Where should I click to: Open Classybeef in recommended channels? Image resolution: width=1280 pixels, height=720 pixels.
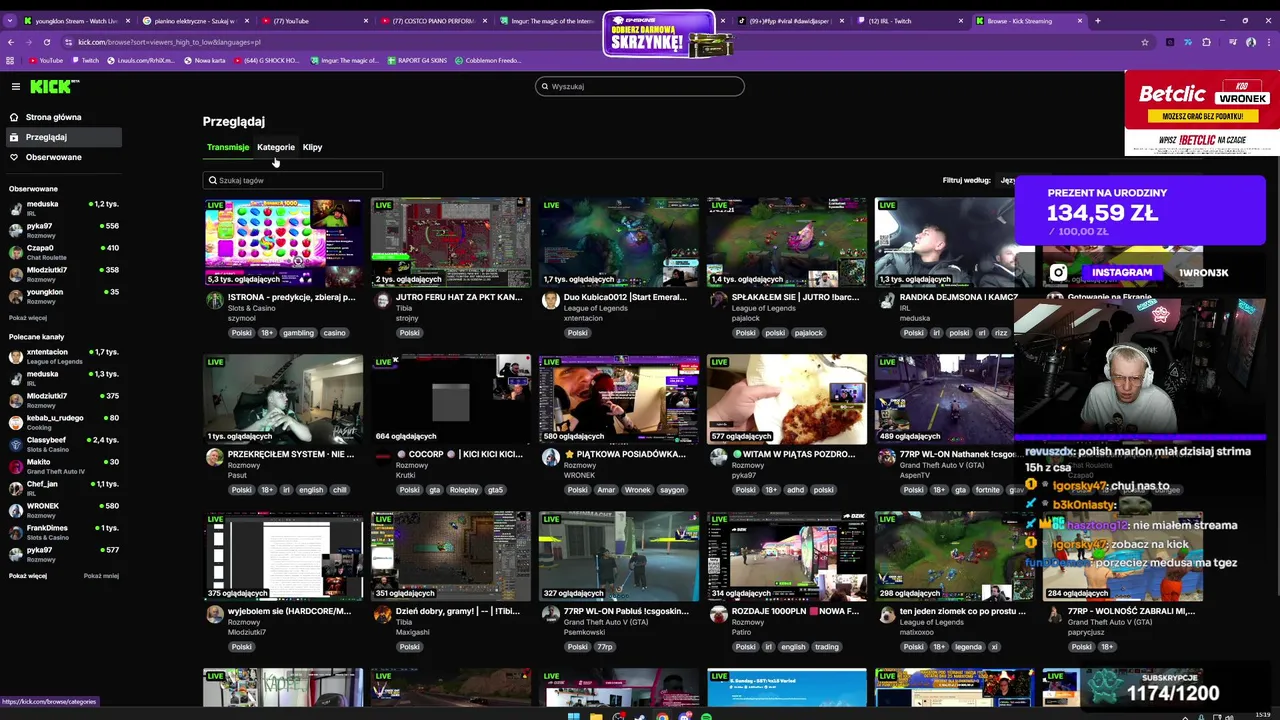(64, 444)
